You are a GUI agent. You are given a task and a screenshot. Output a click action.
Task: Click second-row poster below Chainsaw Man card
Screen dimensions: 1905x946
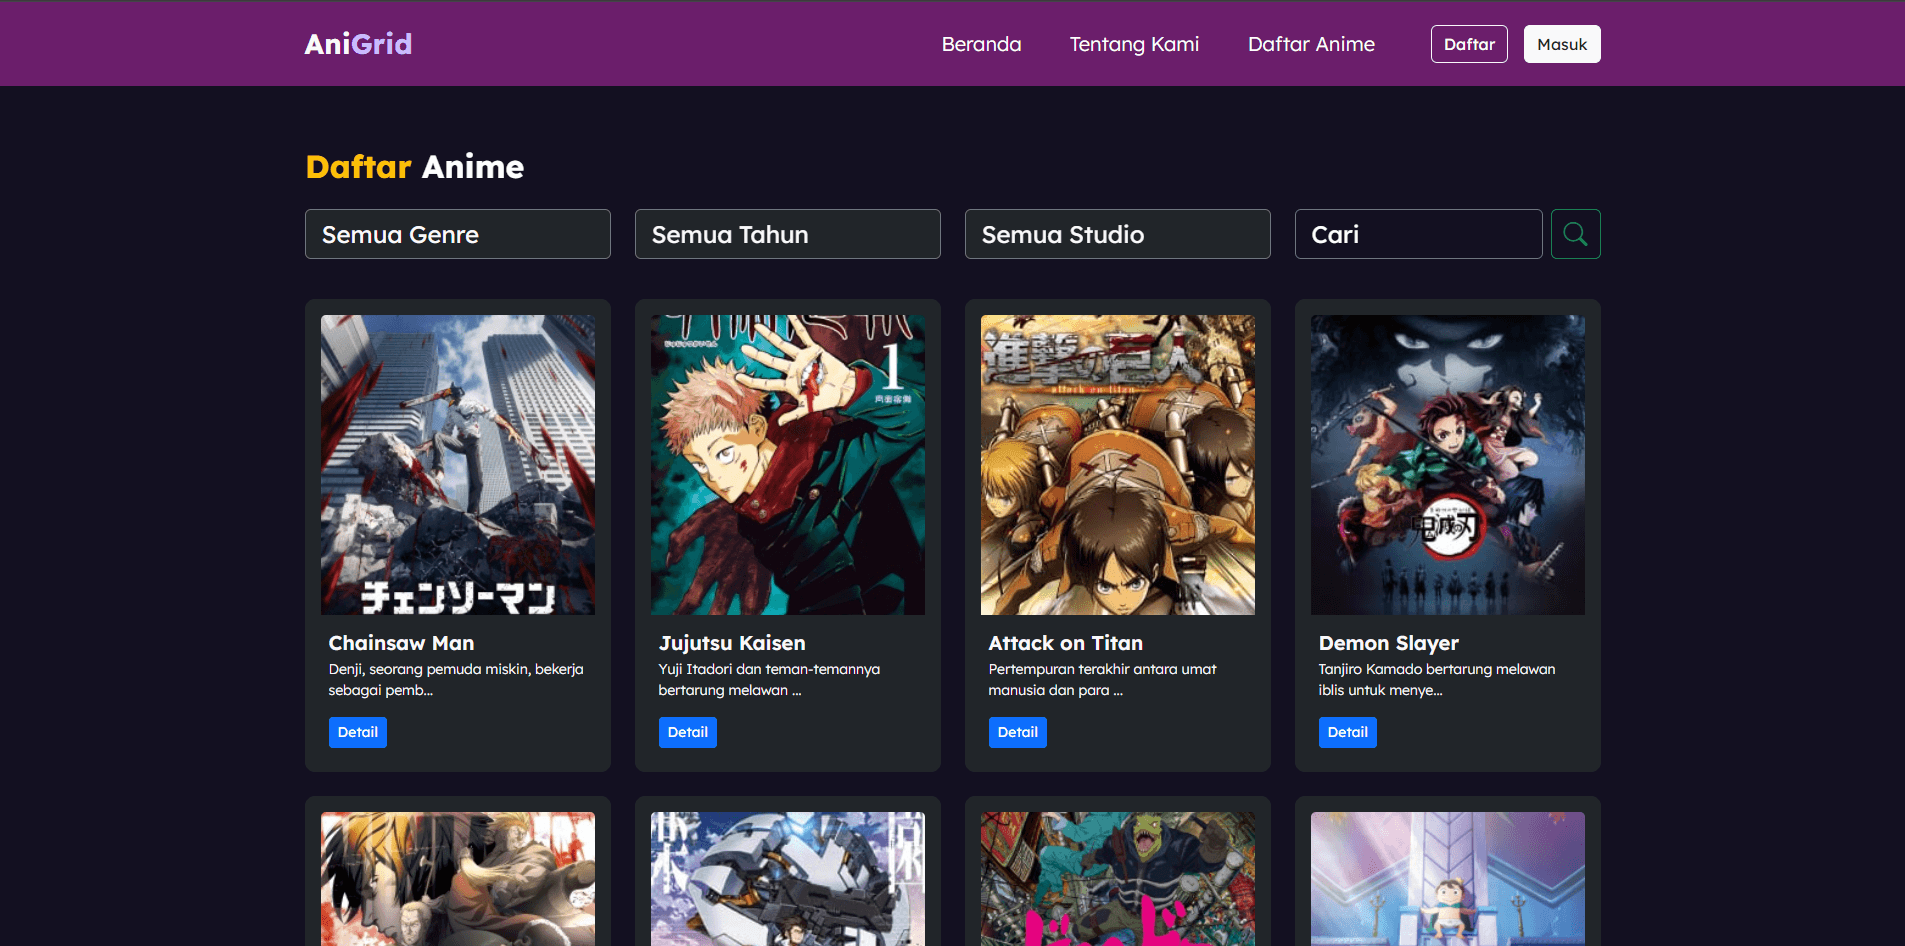(458, 879)
